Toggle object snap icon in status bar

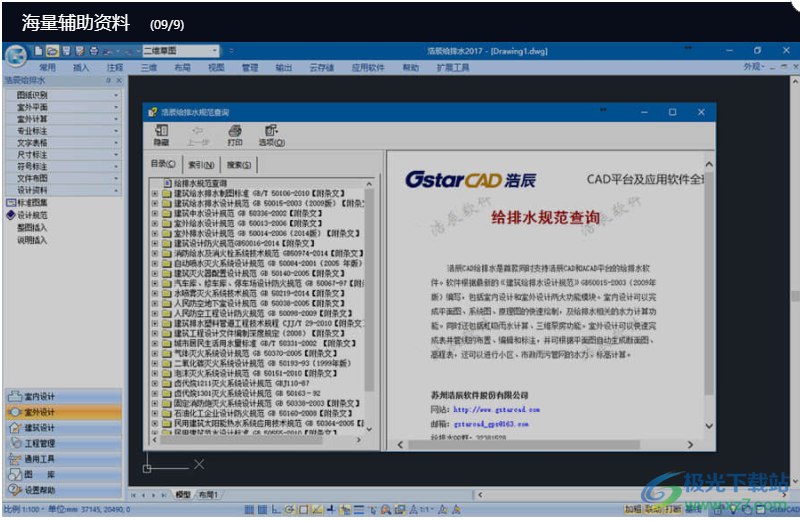(304, 509)
